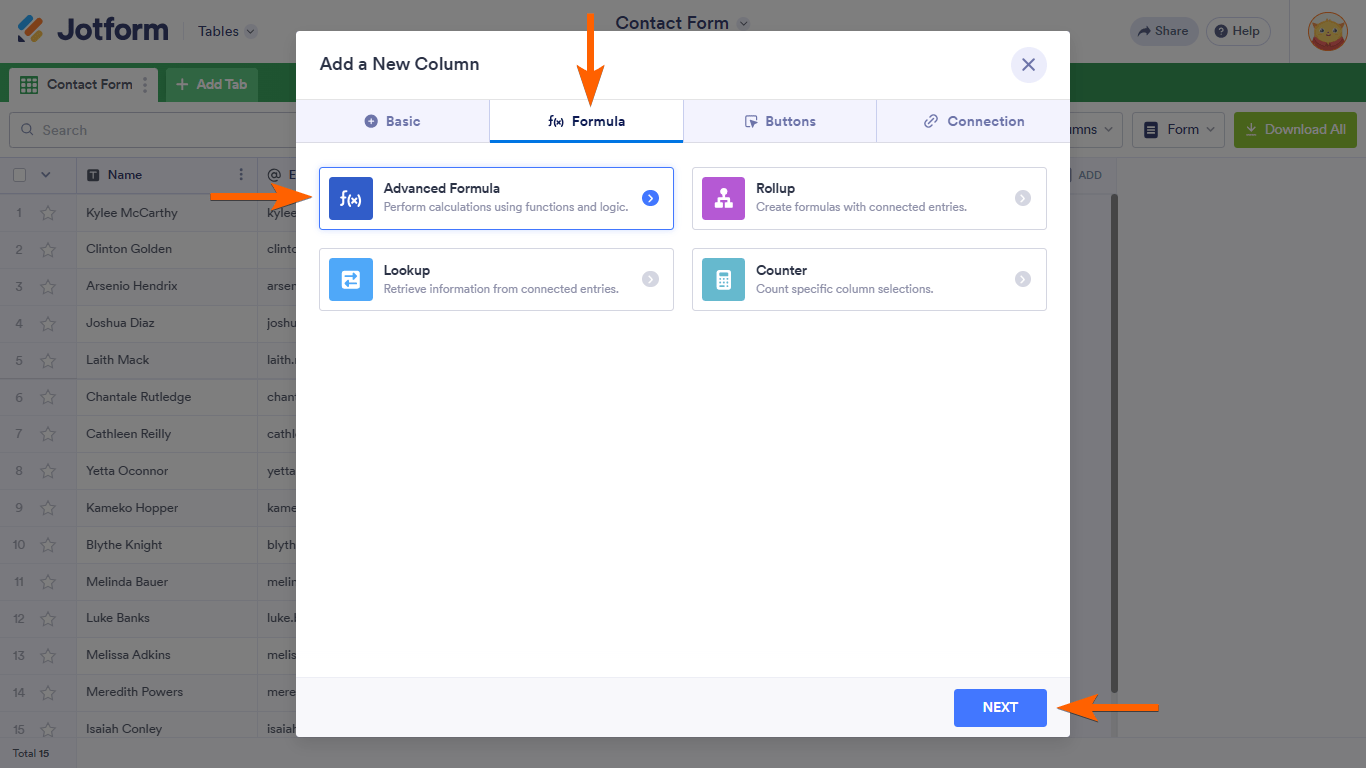This screenshot has height=768, width=1366.
Task: Expand the Form view dropdown
Action: [x=1182, y=130]
